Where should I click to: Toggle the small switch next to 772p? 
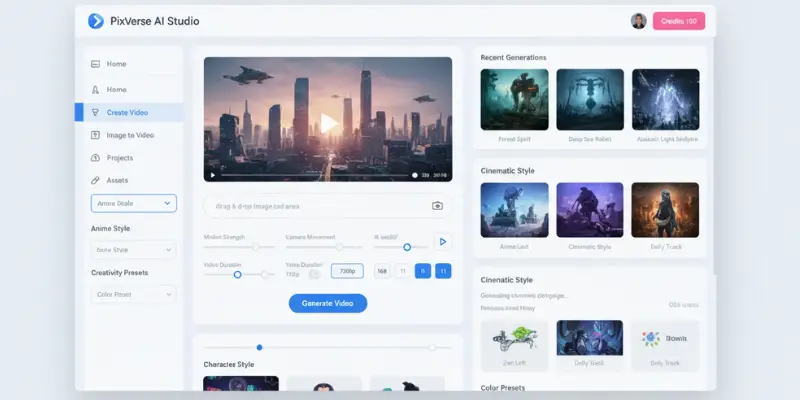pos(314,274)
